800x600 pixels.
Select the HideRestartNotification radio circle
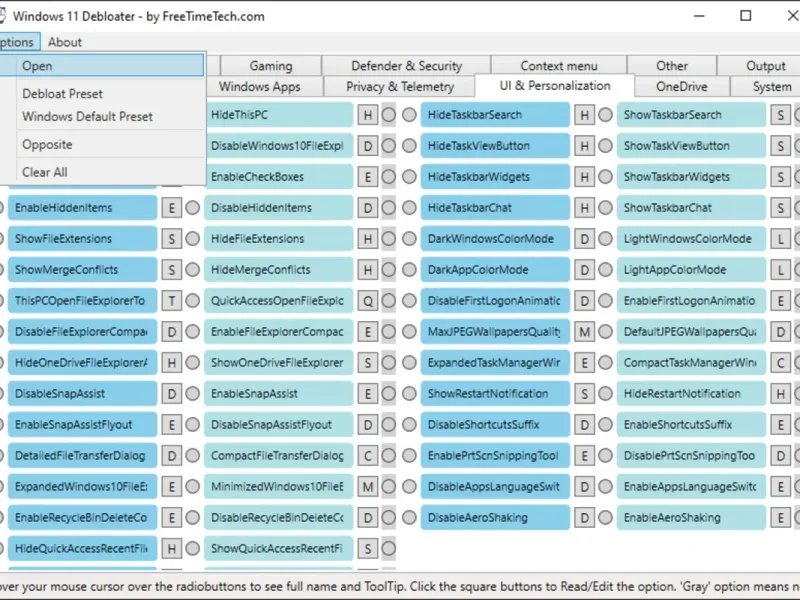606,393
